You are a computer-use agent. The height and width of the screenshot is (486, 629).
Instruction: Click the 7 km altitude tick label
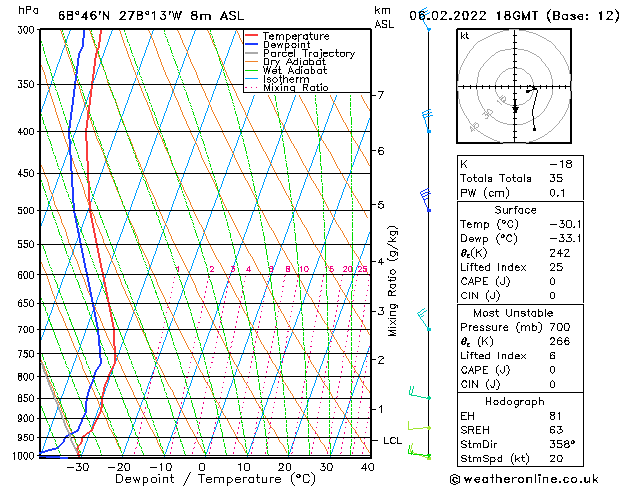click(x=380, y=95)
